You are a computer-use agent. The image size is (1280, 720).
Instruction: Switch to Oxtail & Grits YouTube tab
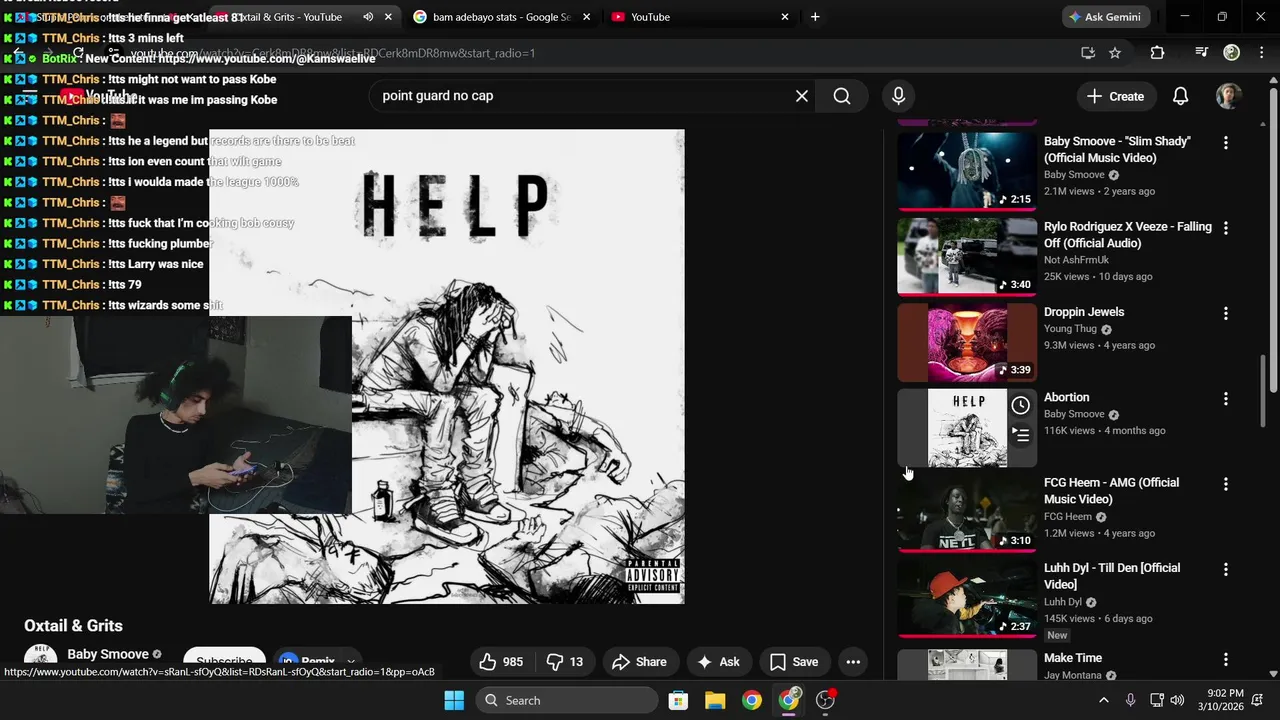pyautogui.click(x=290, y=17)
